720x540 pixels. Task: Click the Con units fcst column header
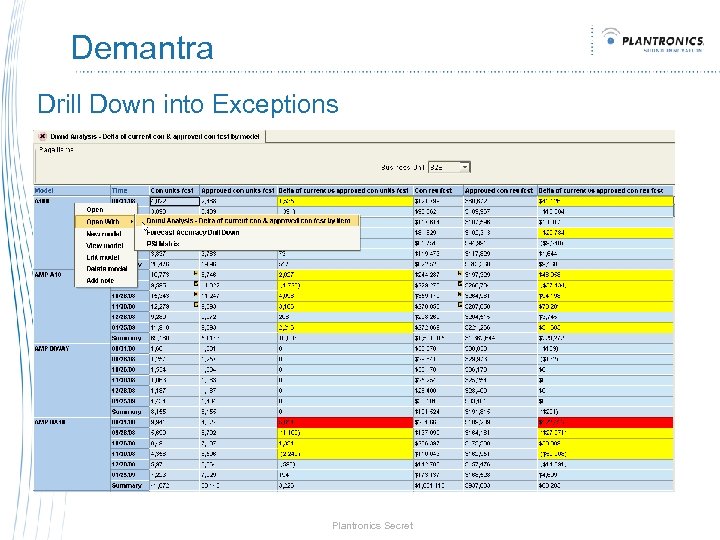click(x=174, y=191)
